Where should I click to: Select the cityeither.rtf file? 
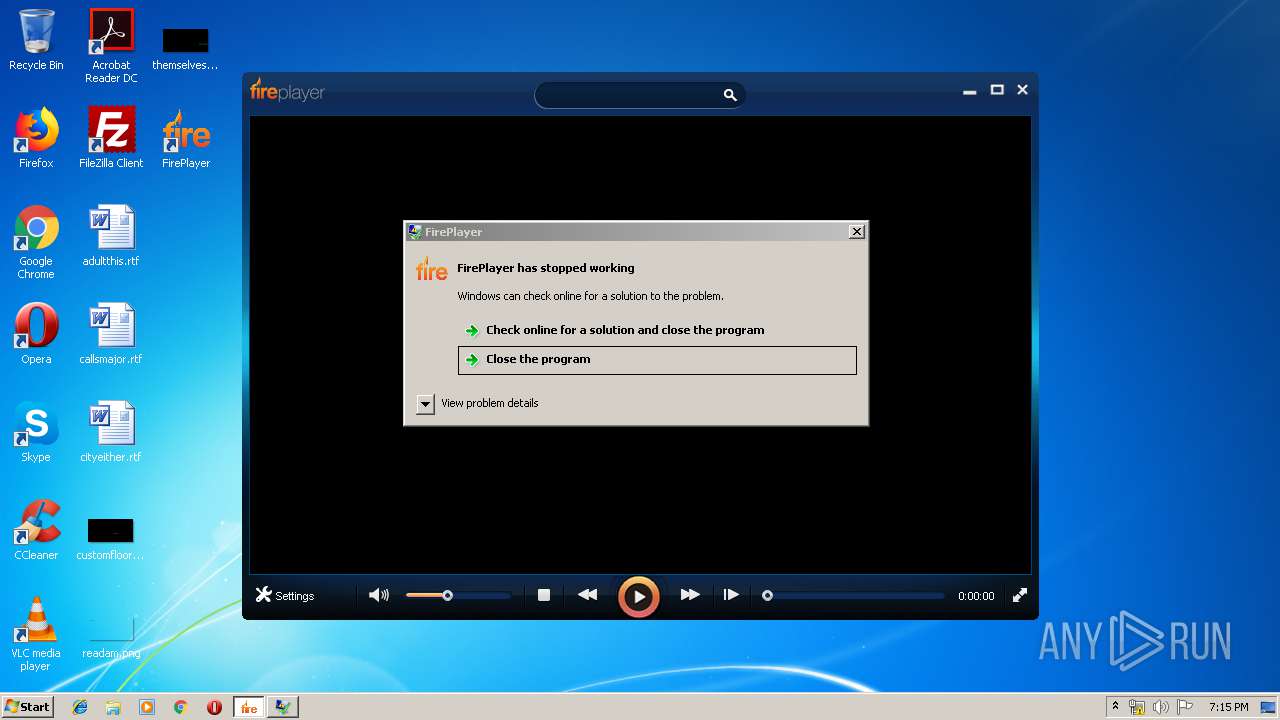point(111,432)
